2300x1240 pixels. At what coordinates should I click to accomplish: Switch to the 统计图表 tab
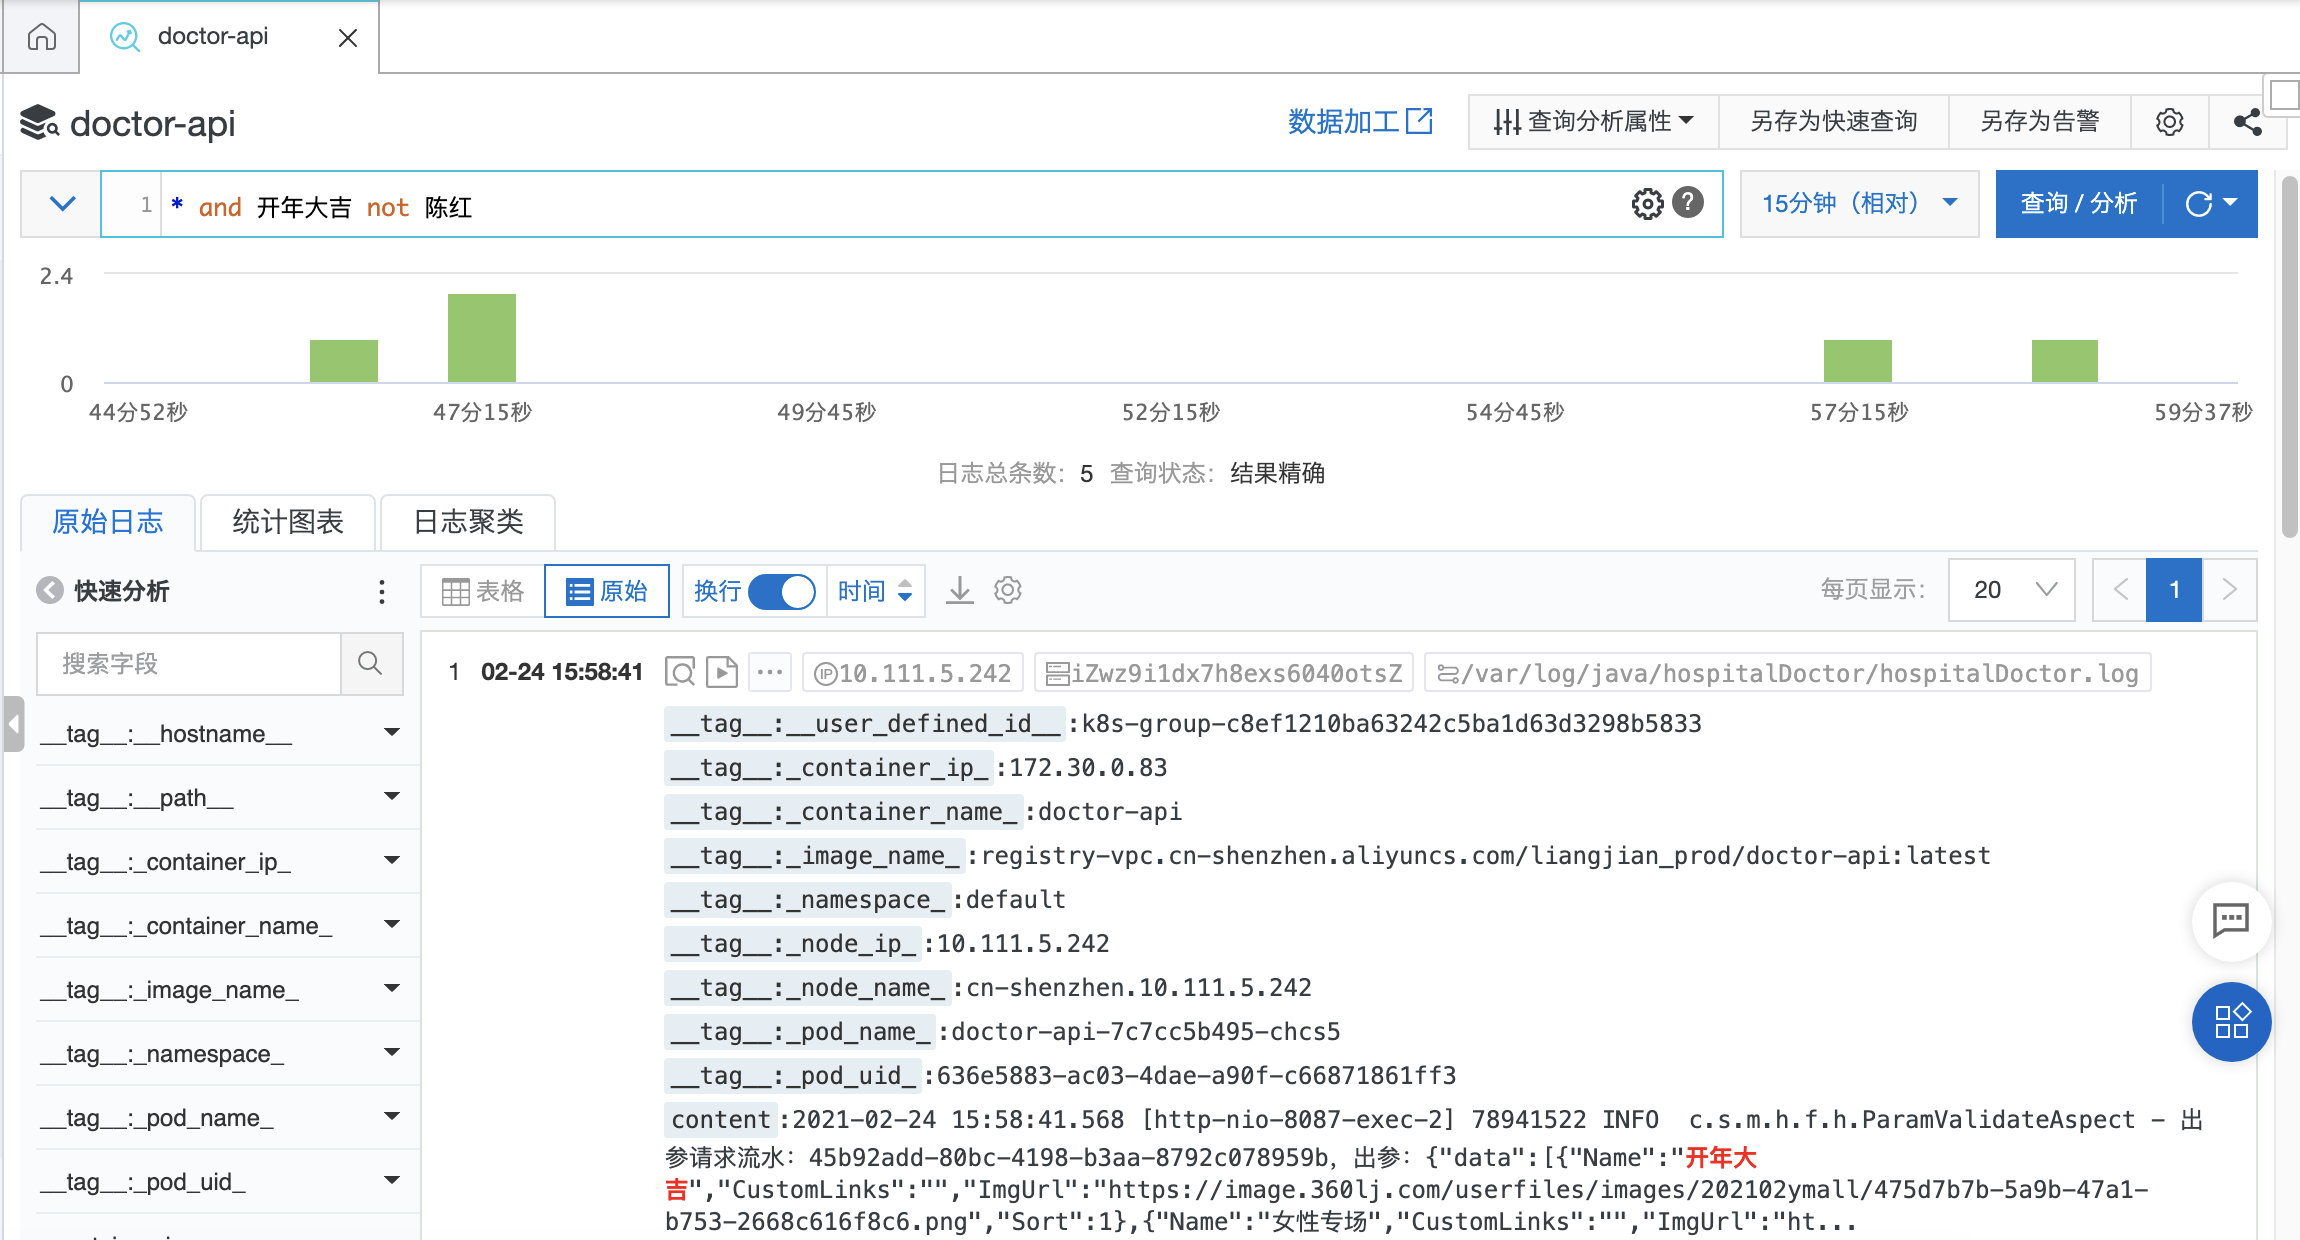(288, 522)
